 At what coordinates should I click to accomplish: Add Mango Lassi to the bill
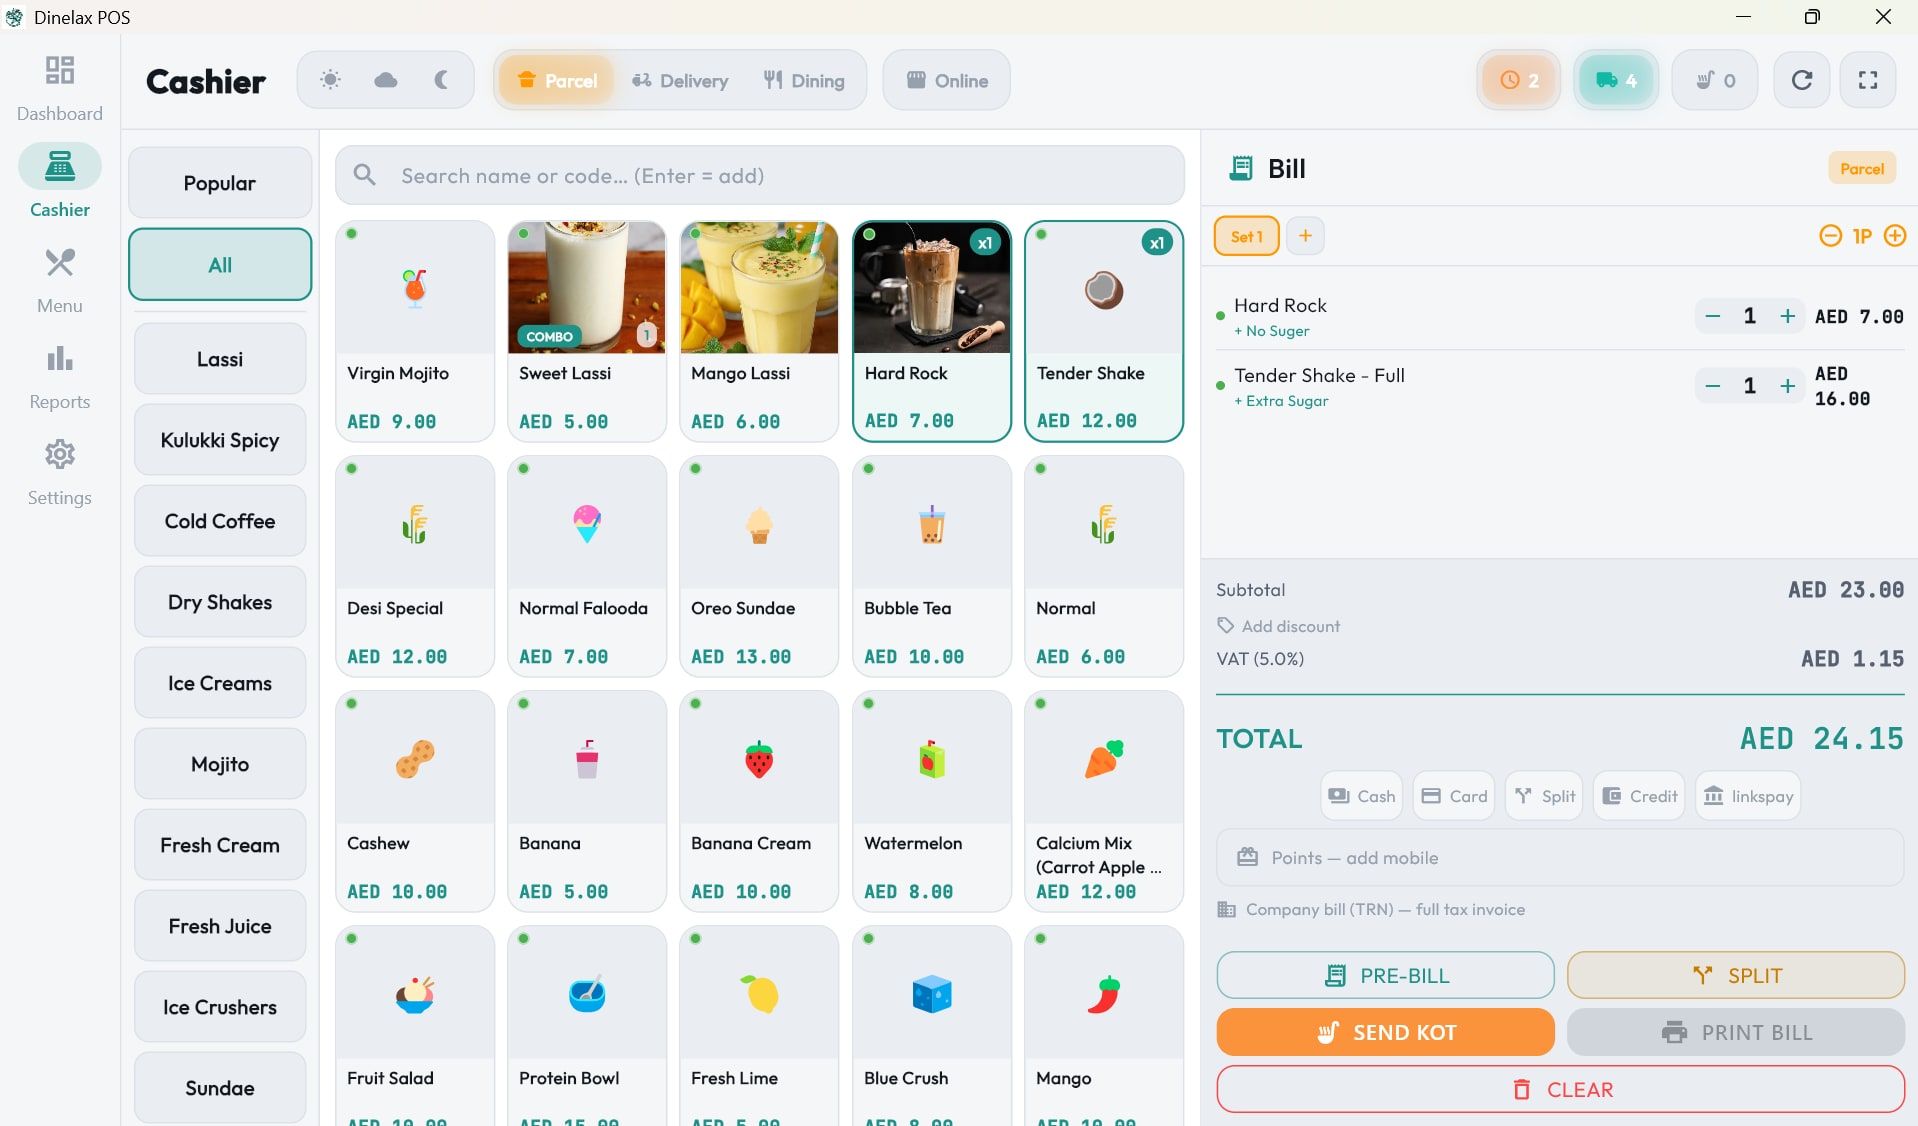pos(759,331)
